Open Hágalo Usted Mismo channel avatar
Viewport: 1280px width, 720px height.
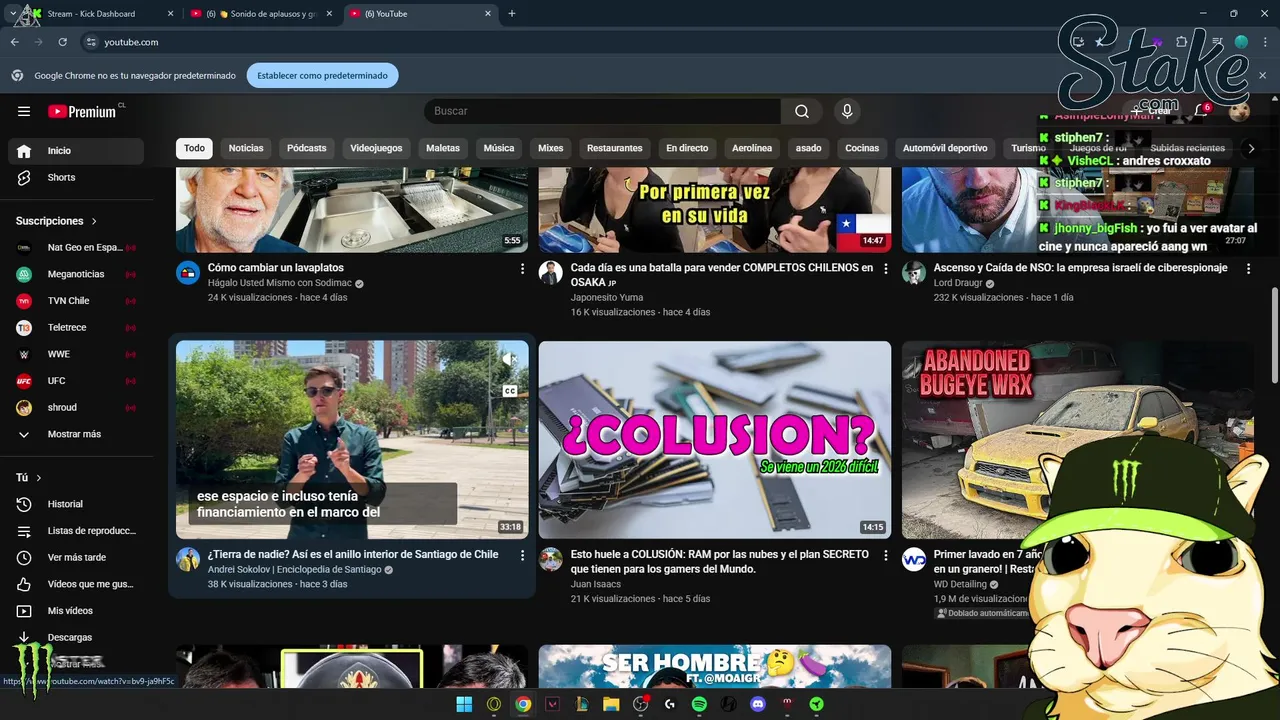tap(188, 273)
